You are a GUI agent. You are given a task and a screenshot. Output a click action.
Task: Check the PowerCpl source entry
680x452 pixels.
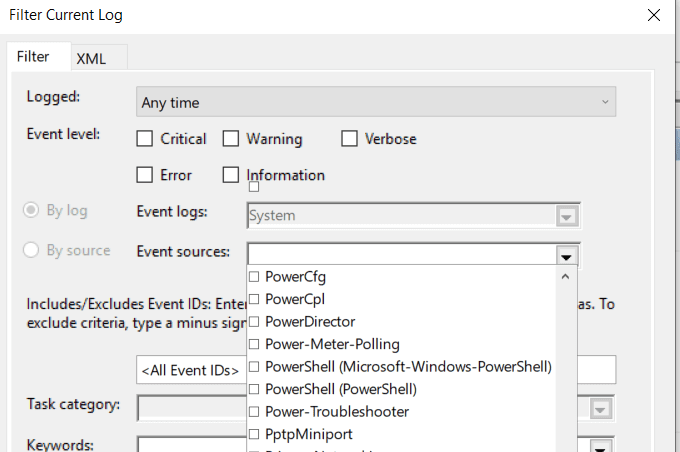pos(254,299)
